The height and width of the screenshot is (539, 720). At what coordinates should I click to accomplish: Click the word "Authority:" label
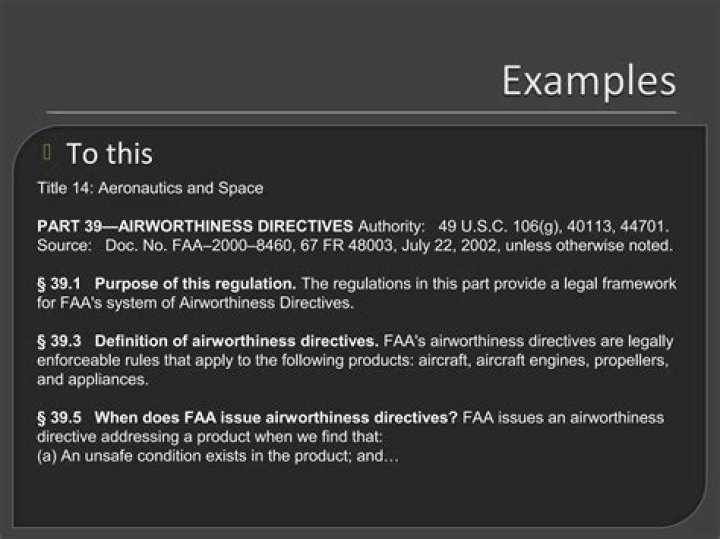pos(391,226)
